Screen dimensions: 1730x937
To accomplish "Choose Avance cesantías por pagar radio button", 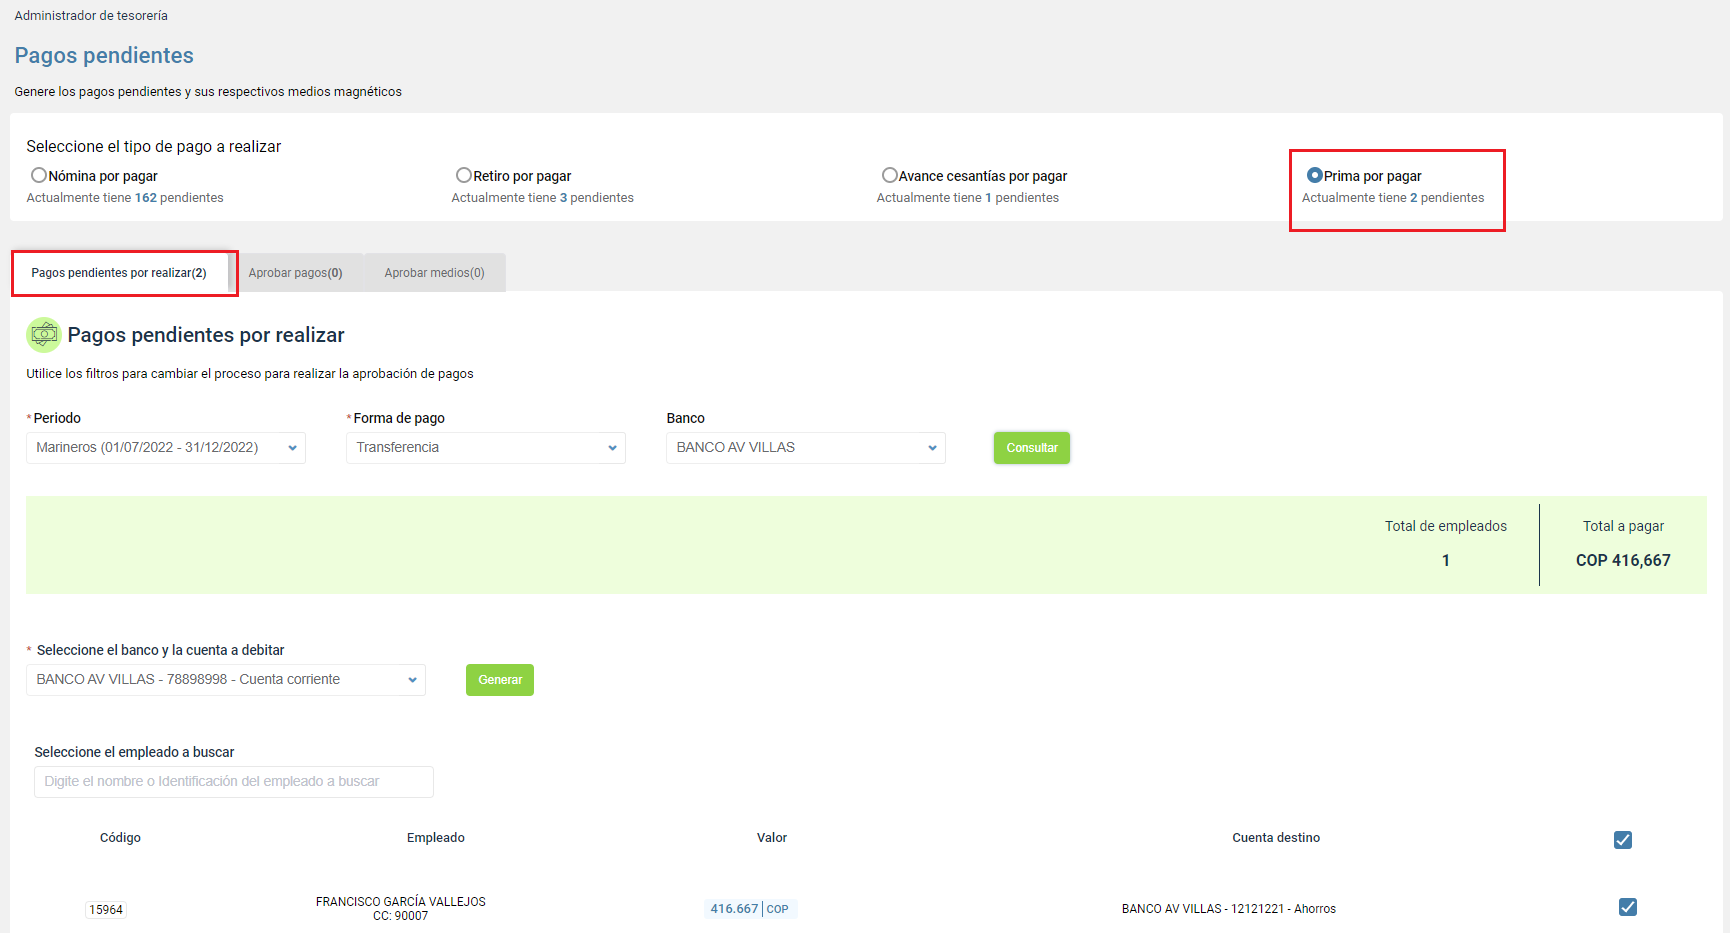I will (890, 175).
